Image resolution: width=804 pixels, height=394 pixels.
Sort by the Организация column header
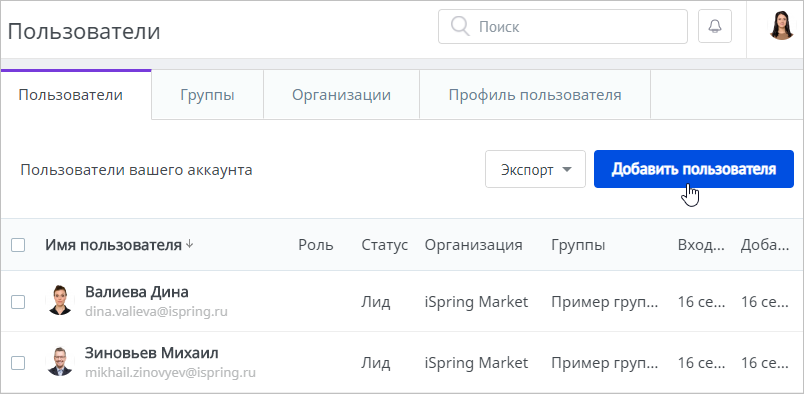(473, 245)
